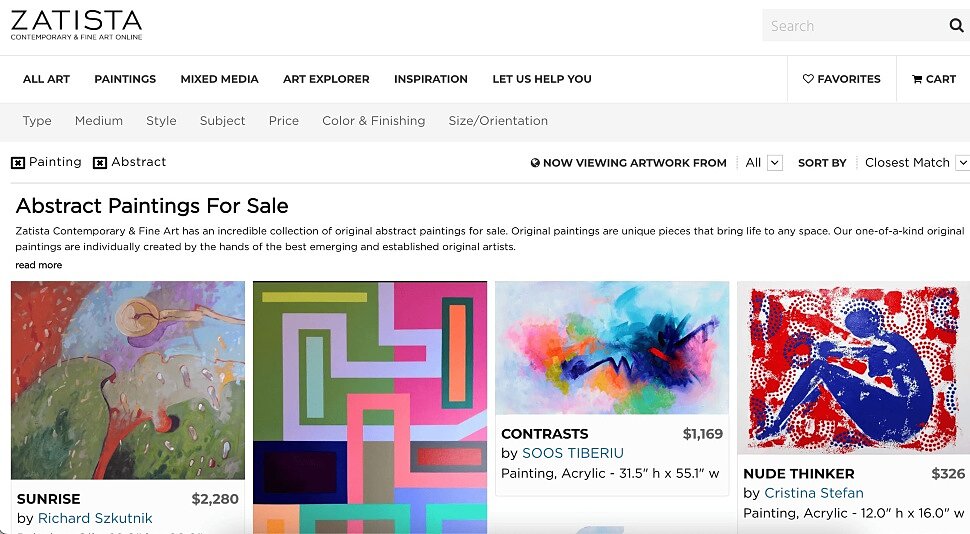Expand the artwork location All dropdown
This screenshot has height=534, width=970.
coord(773,163)
